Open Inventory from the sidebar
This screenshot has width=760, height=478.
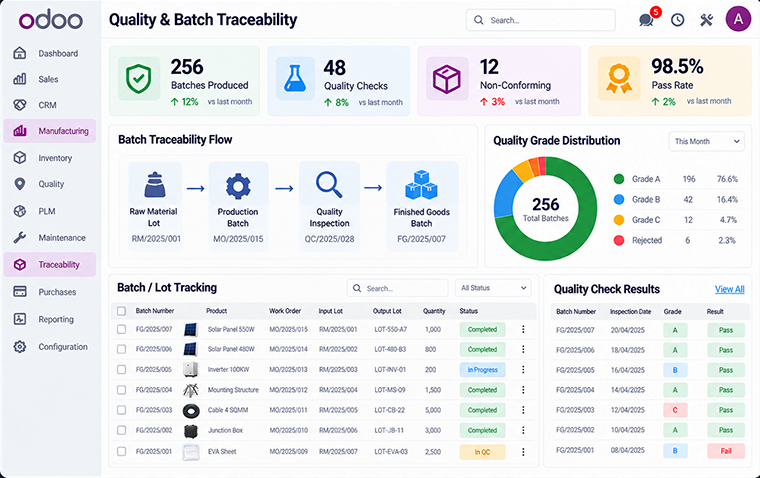click(x=50, y=158)
